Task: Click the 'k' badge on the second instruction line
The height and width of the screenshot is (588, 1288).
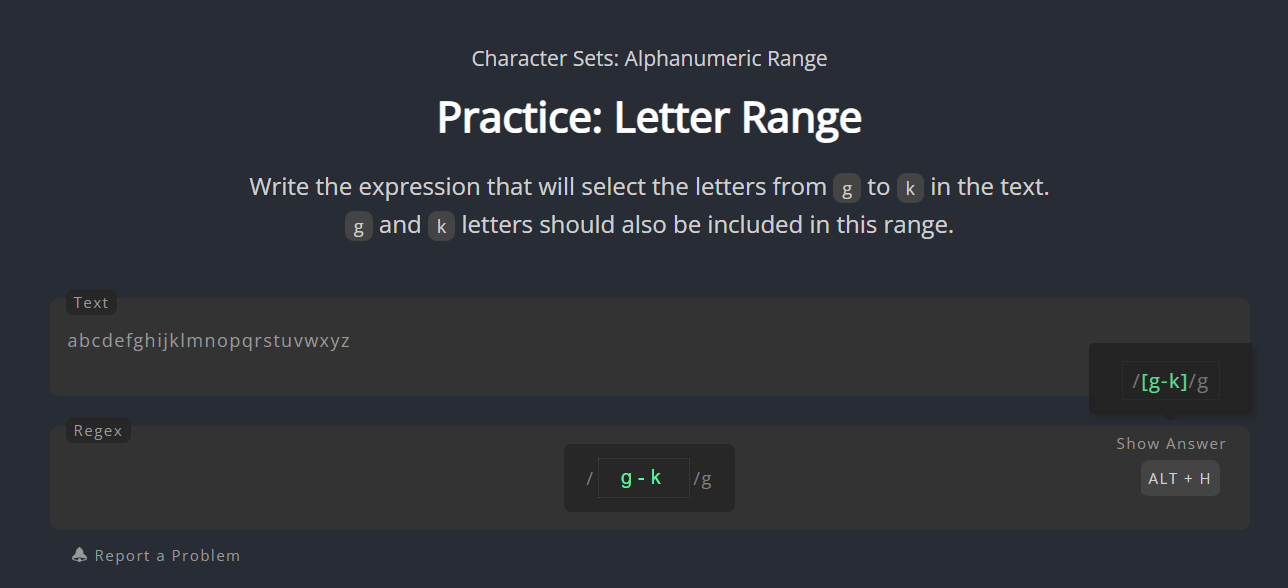Action: (x=441, y=226)
